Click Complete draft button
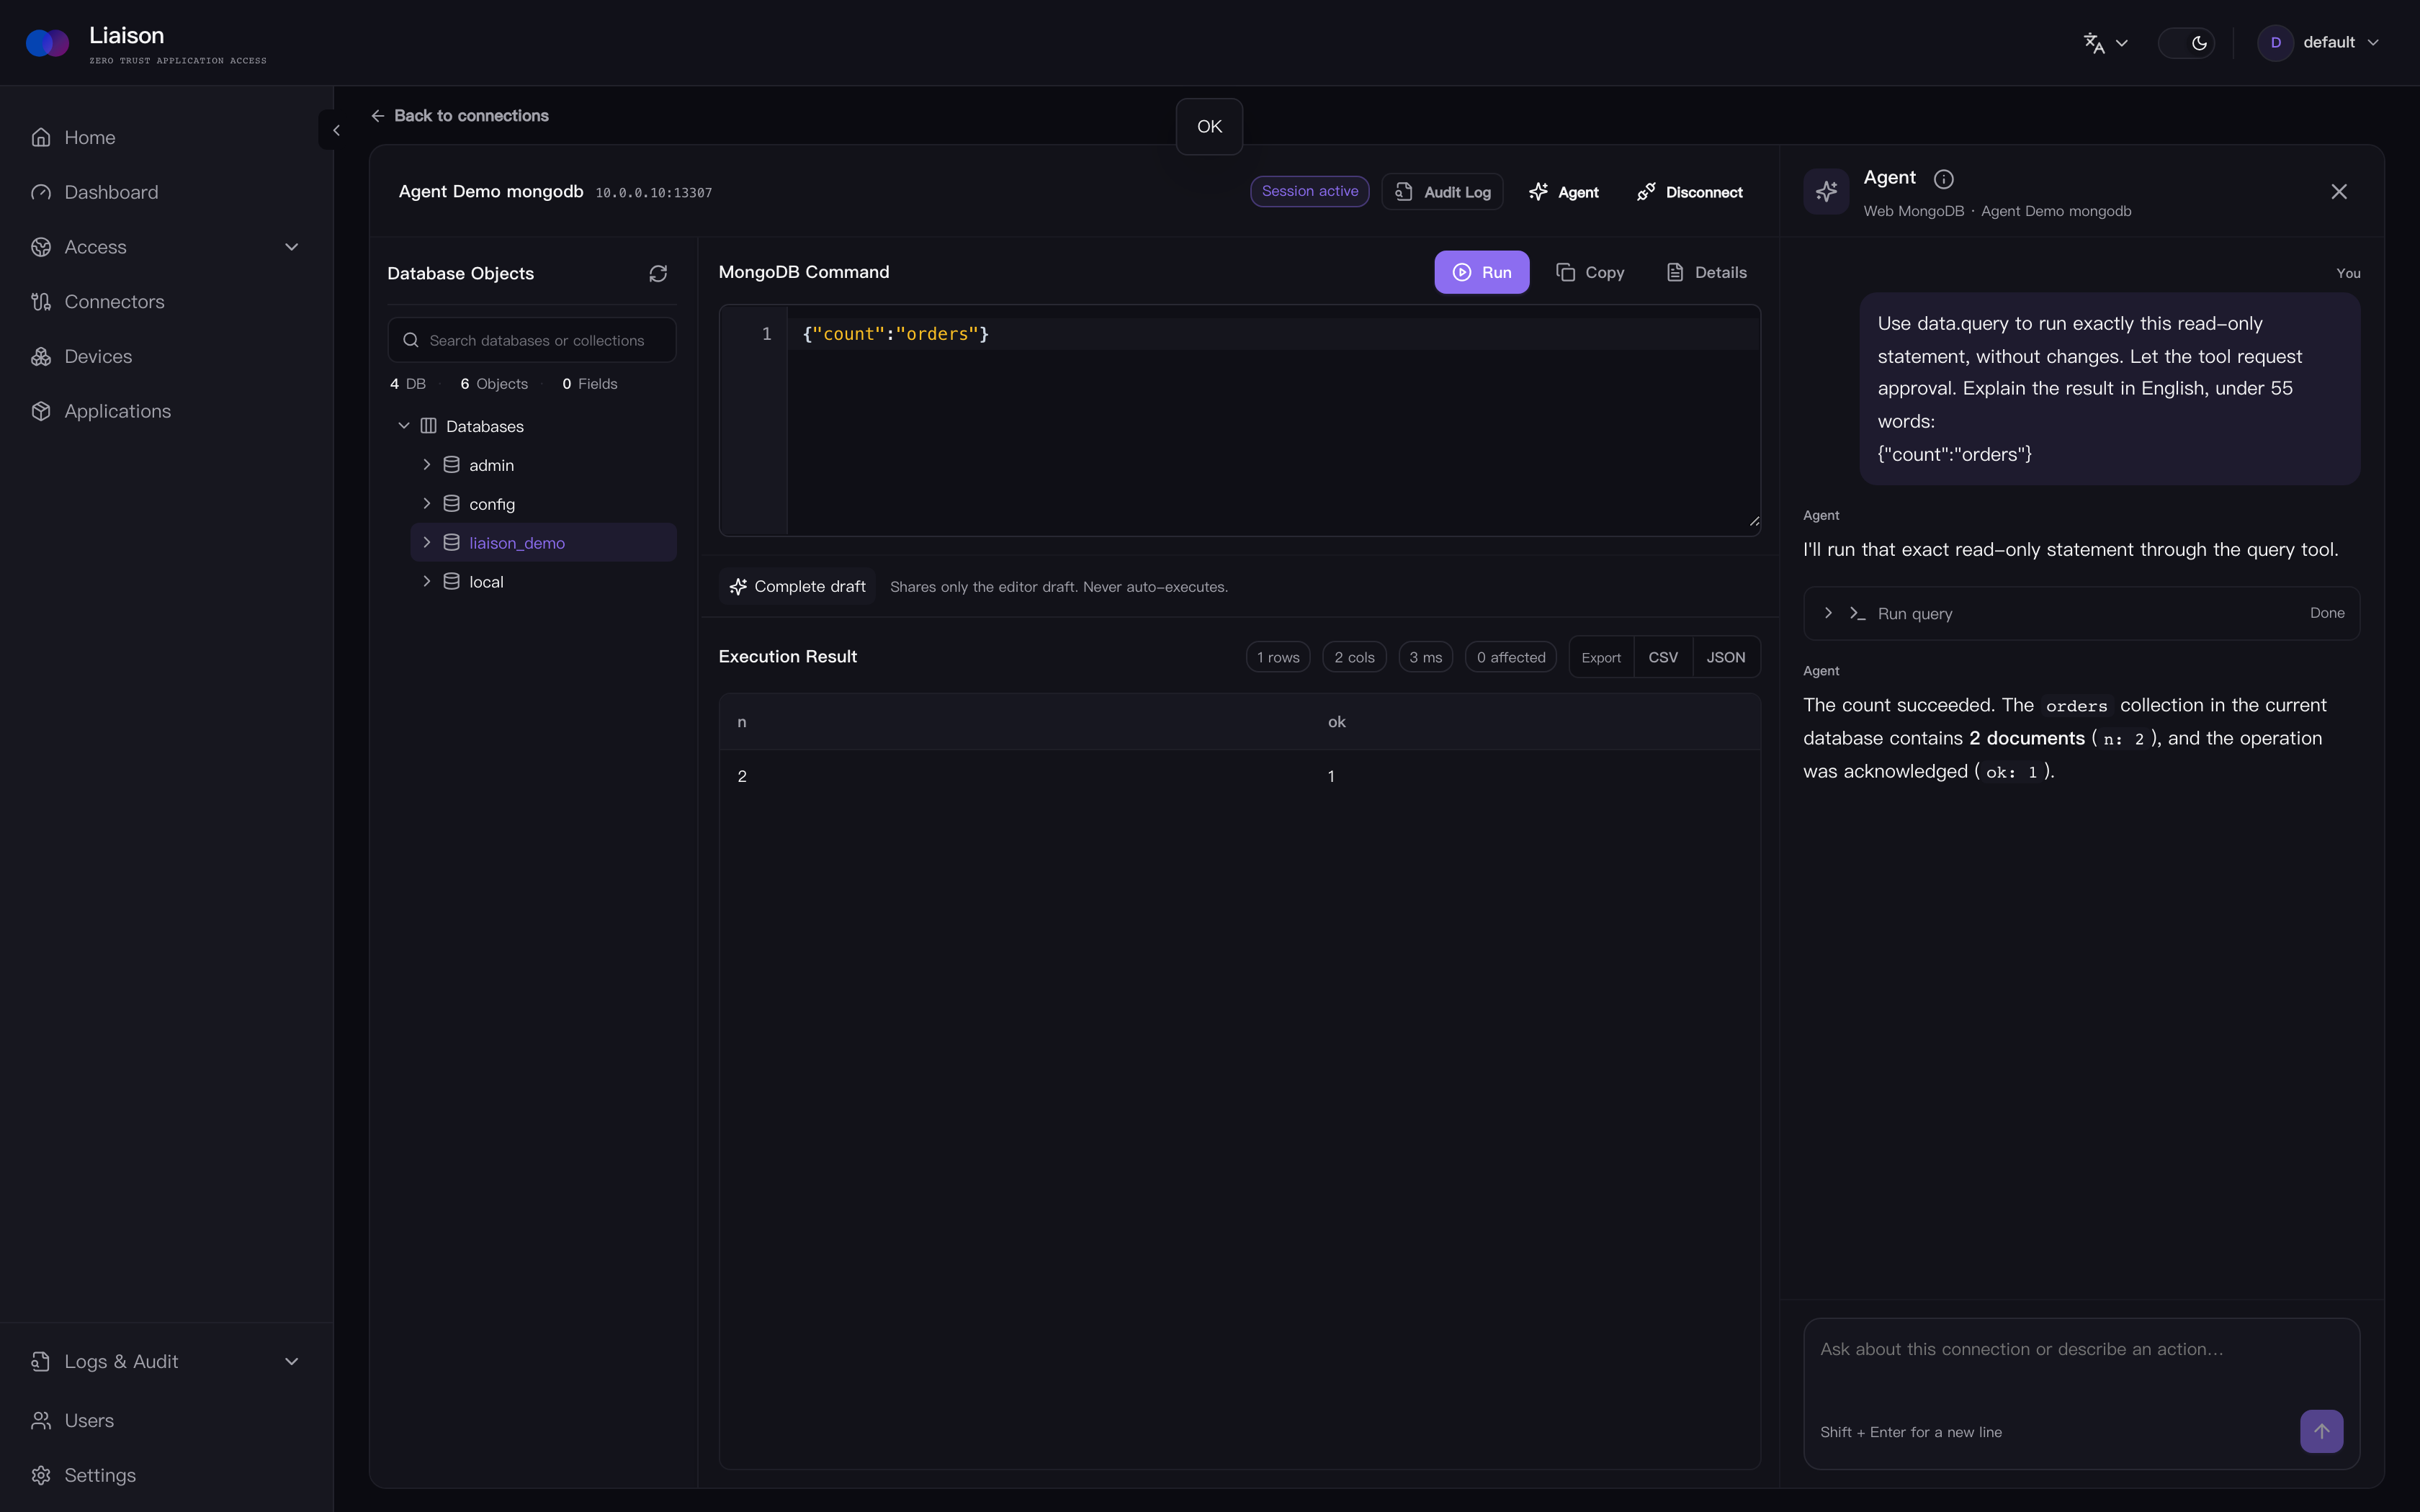The image size is (2420, 1512). [x=797, y=587]
